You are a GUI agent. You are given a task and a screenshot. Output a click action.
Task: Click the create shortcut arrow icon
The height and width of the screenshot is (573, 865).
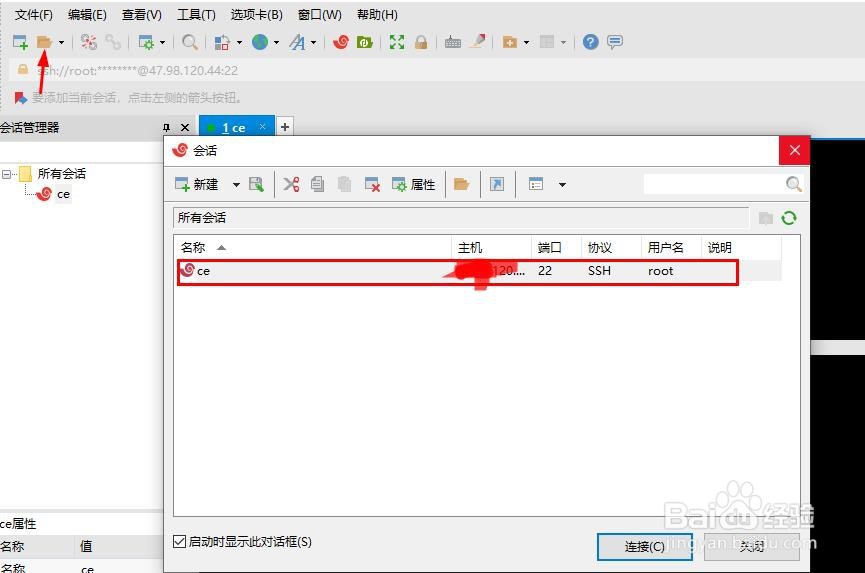pos(497,184)
